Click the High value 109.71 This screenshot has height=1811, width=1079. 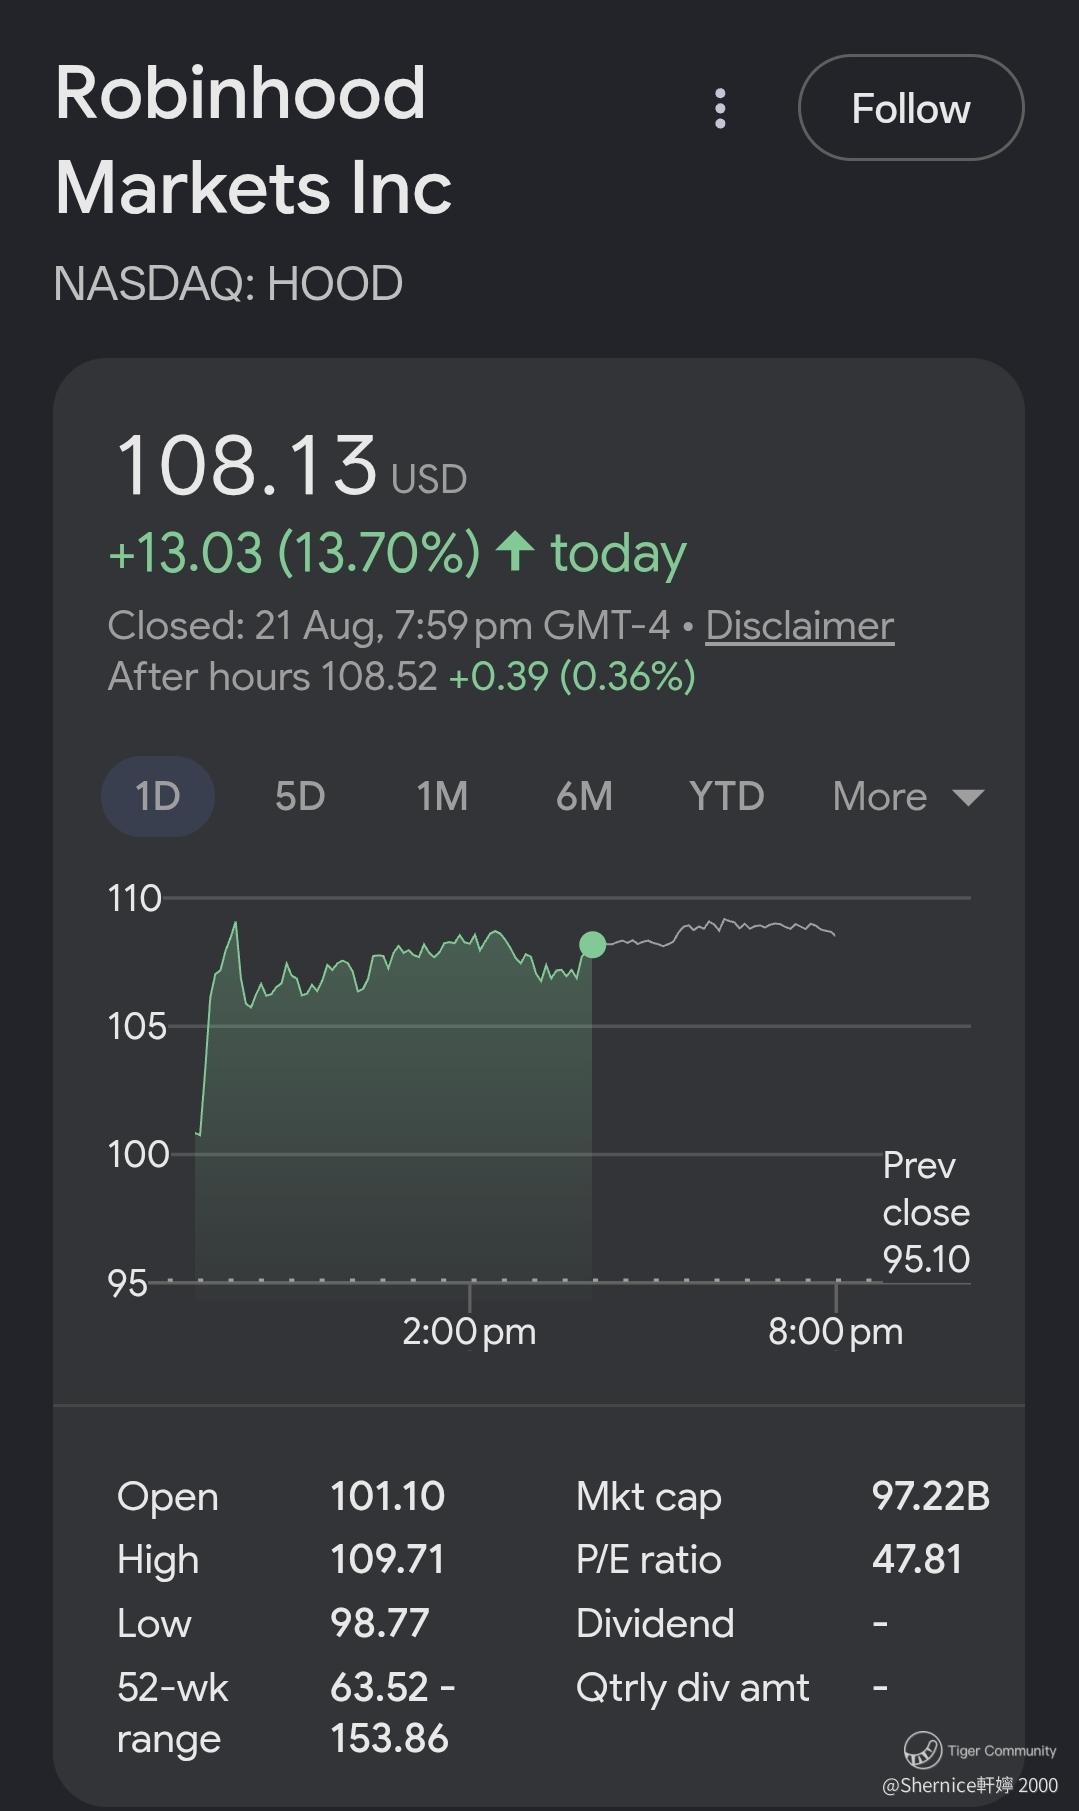pyautogui.click(x=388, y=1559)
